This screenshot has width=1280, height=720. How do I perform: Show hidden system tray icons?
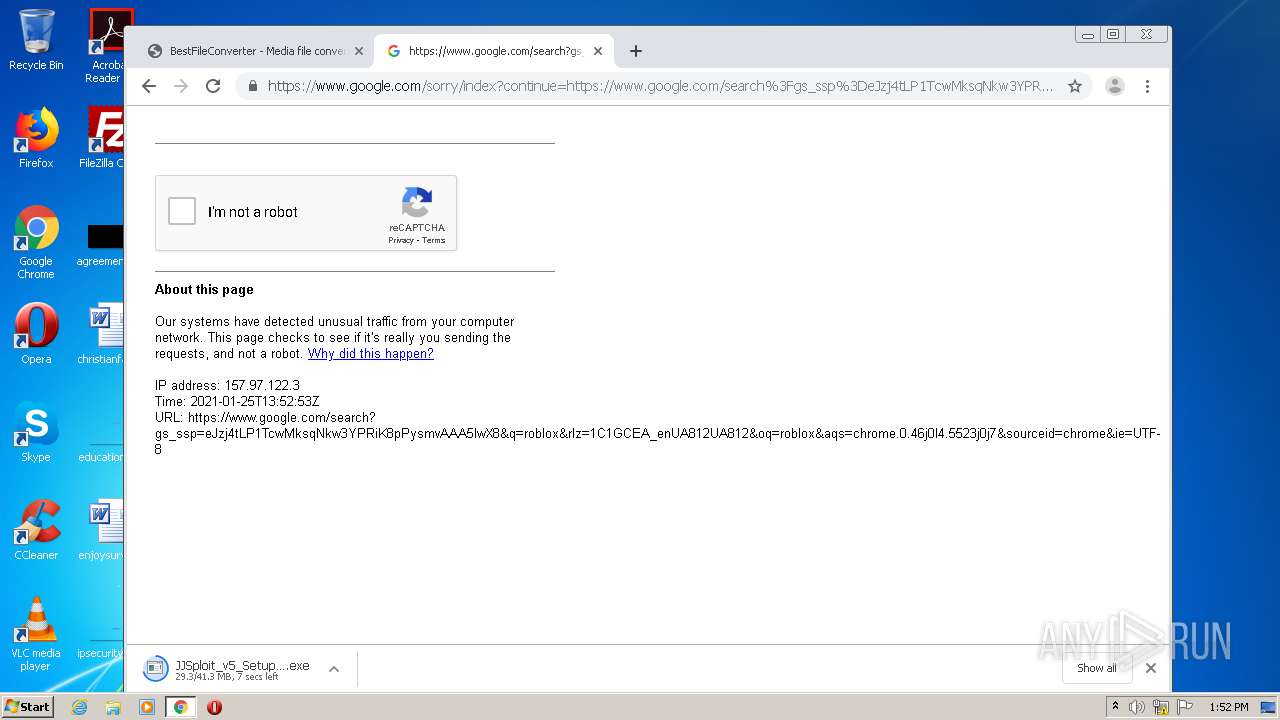click(1115, 707)
